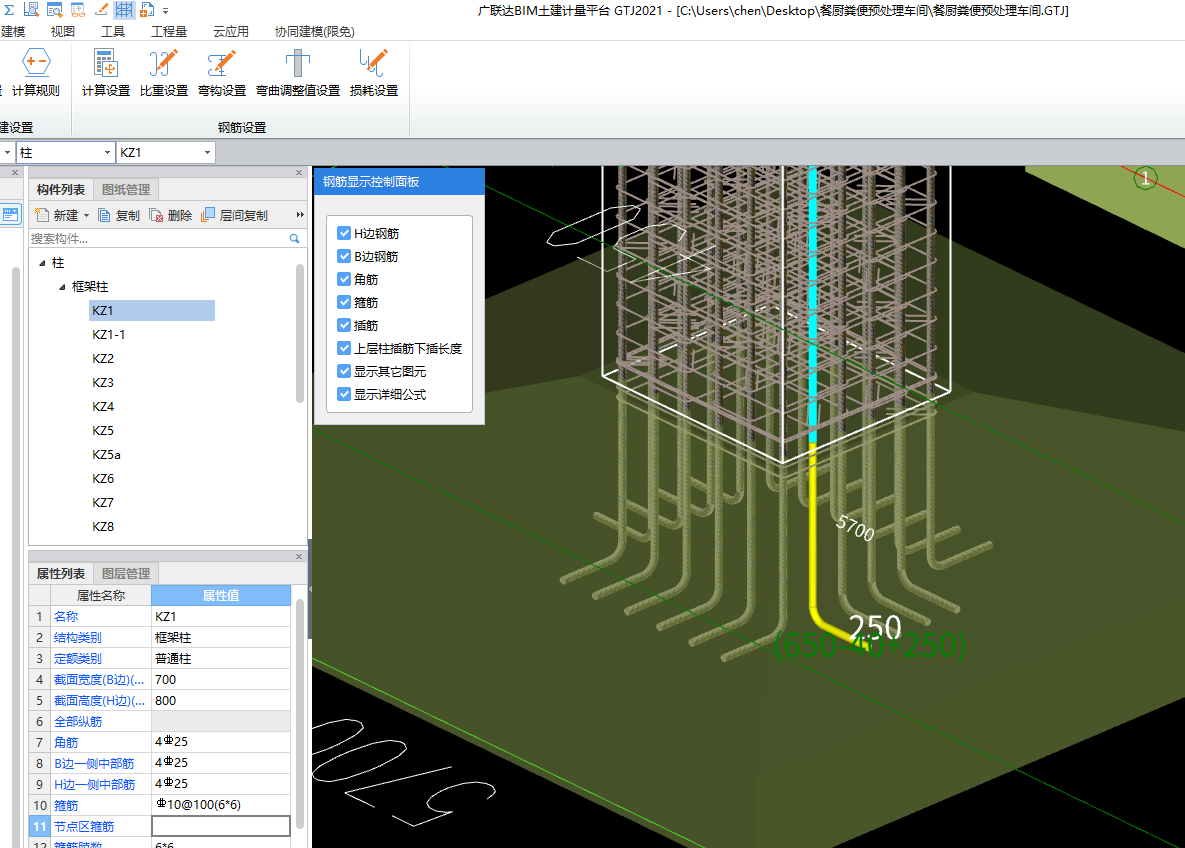This screenshot has width=1185, height=848.
Task: Close the component list panel
Action: tap(299, 172)
